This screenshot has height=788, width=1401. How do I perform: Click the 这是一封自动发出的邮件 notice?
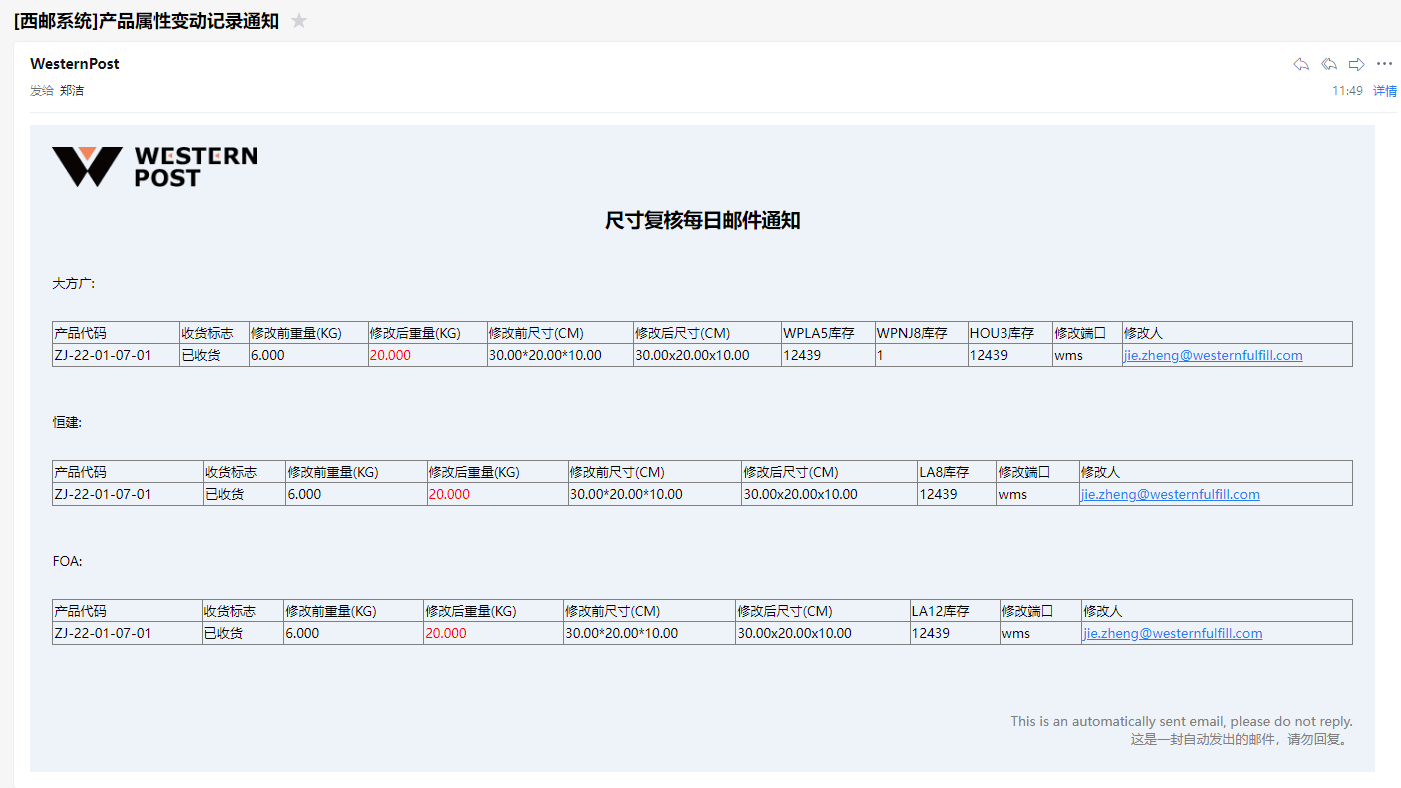1241,740
